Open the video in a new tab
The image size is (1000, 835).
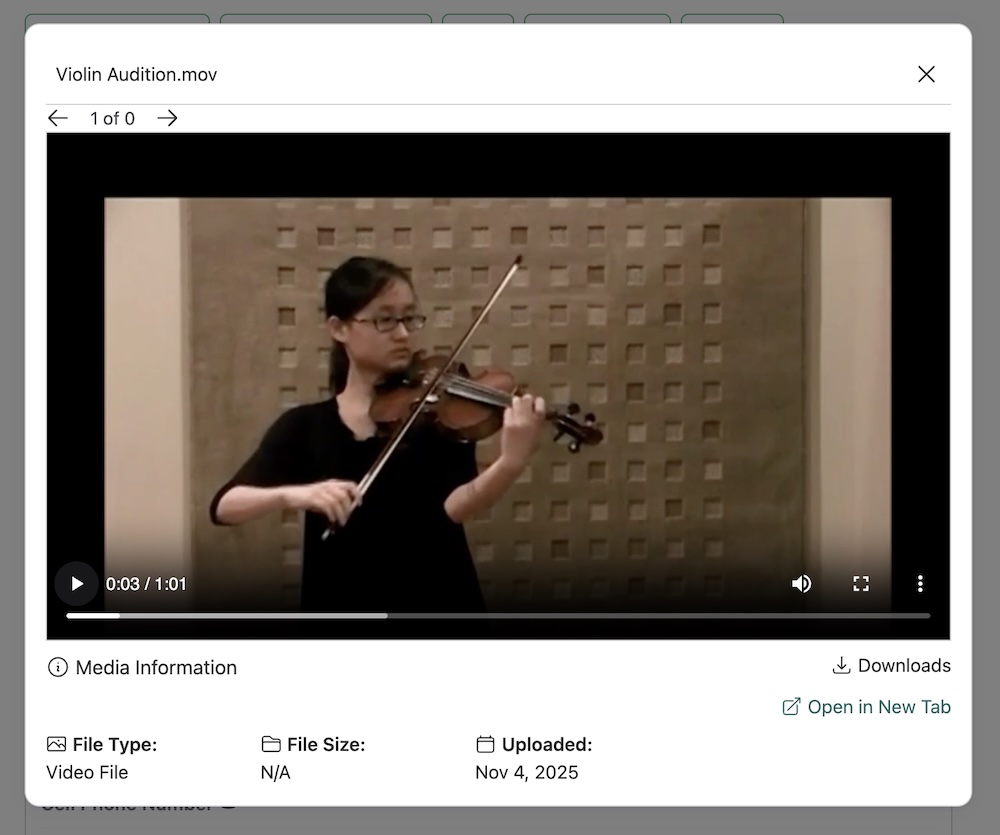[866, 707]
